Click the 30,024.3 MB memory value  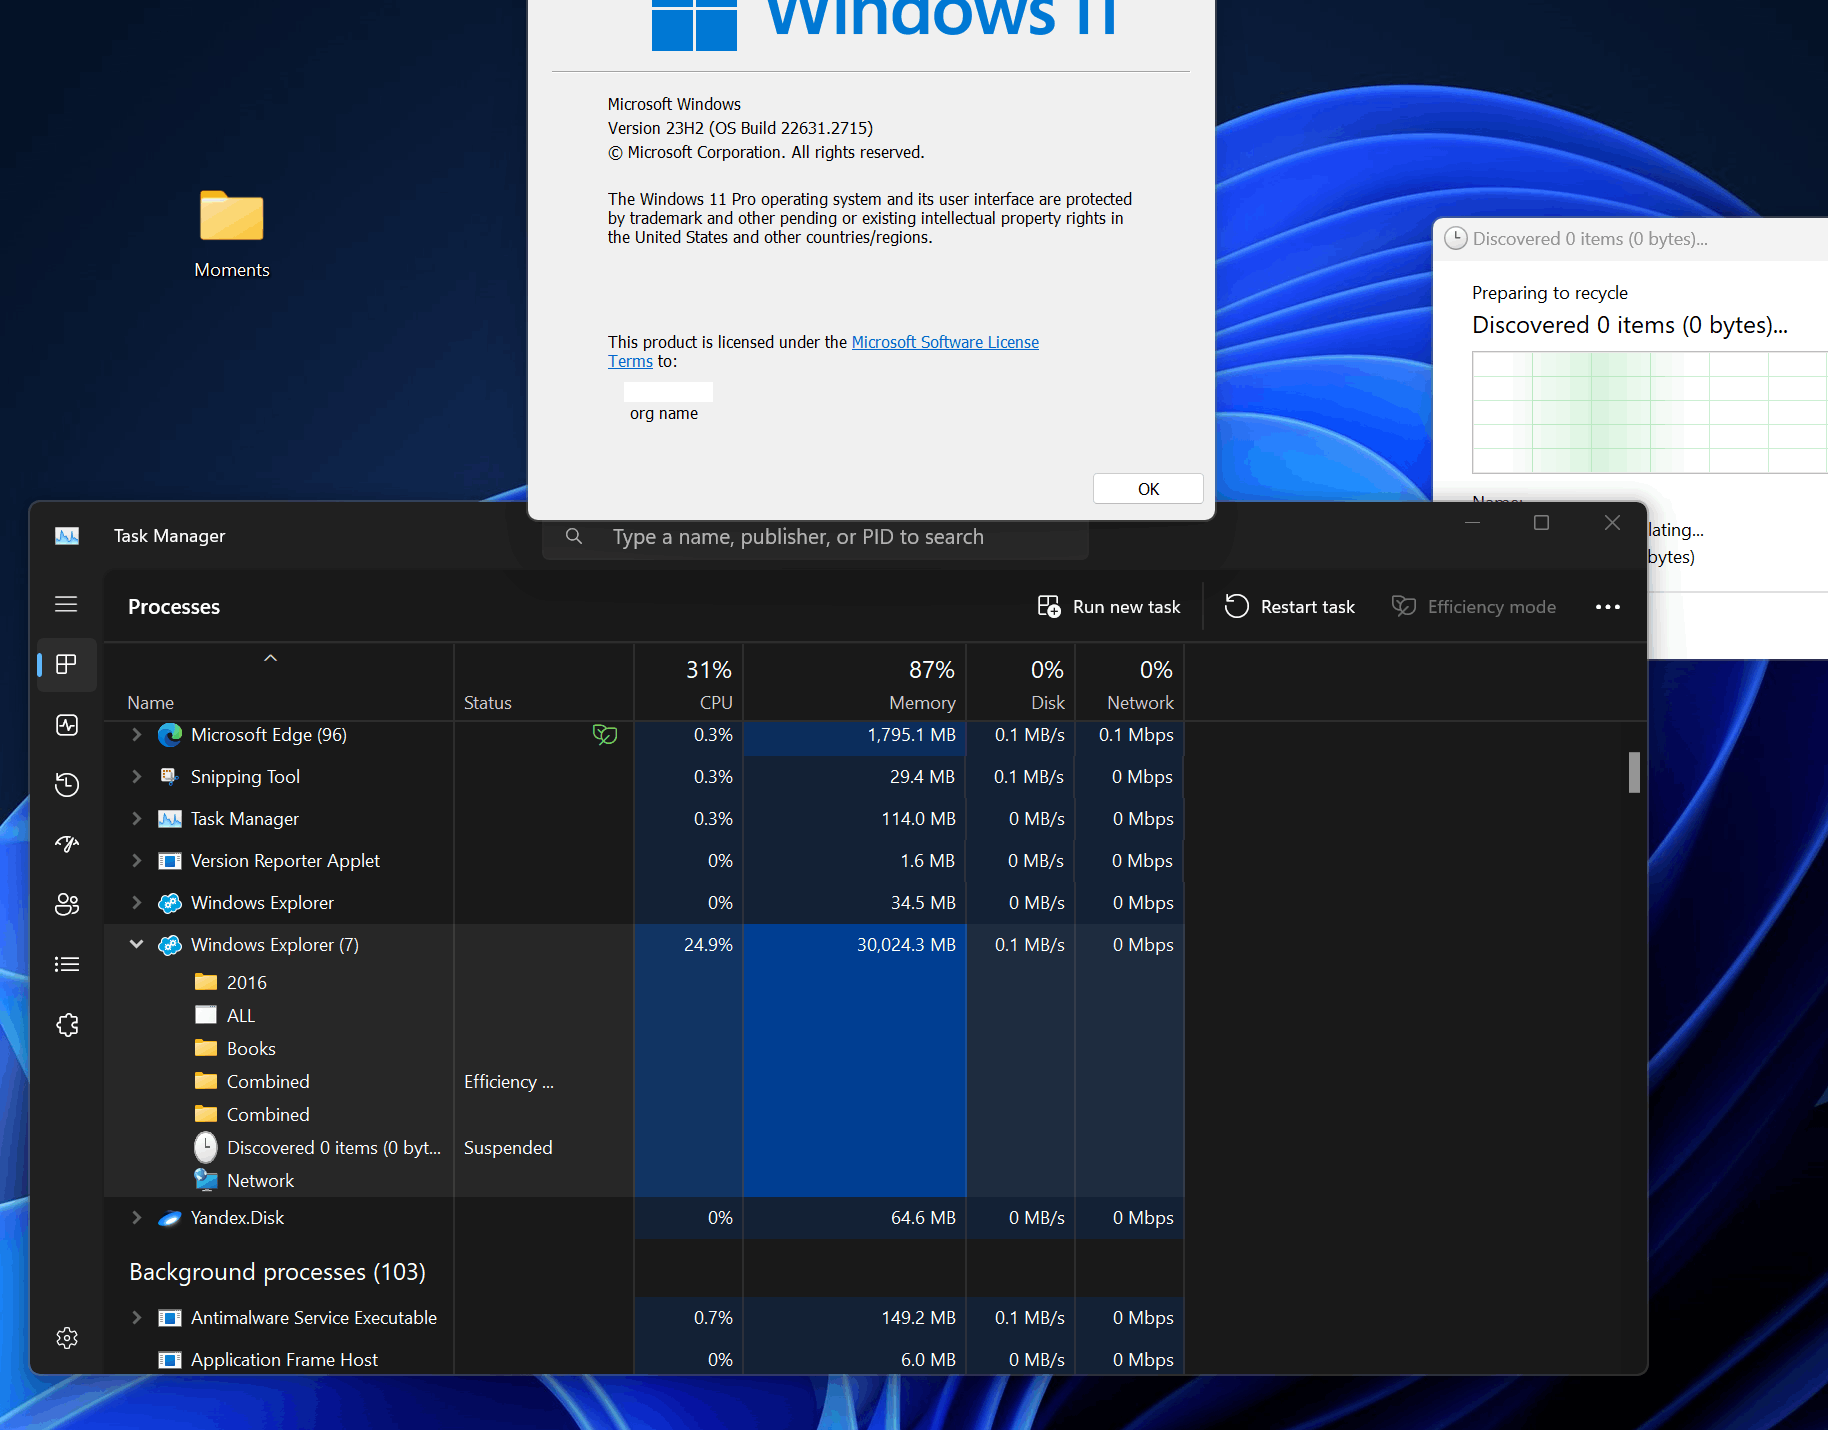coord(906,945)
